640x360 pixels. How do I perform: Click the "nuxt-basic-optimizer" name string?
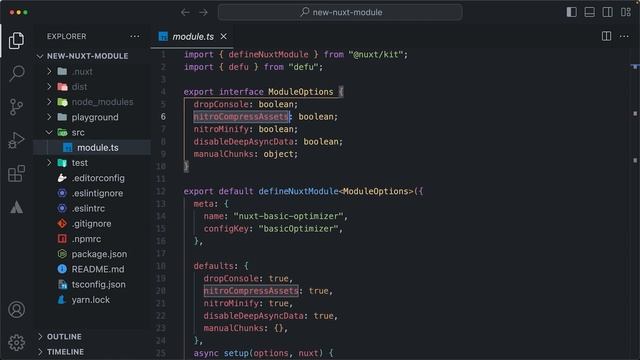(x=290, y=216)
